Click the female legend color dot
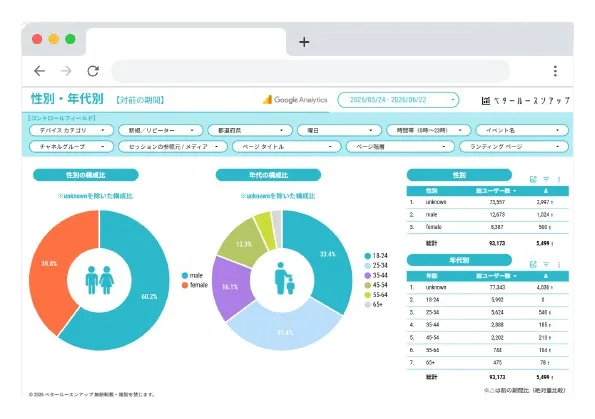The height and width of the screenshot is (419, 595). [185, 285]
